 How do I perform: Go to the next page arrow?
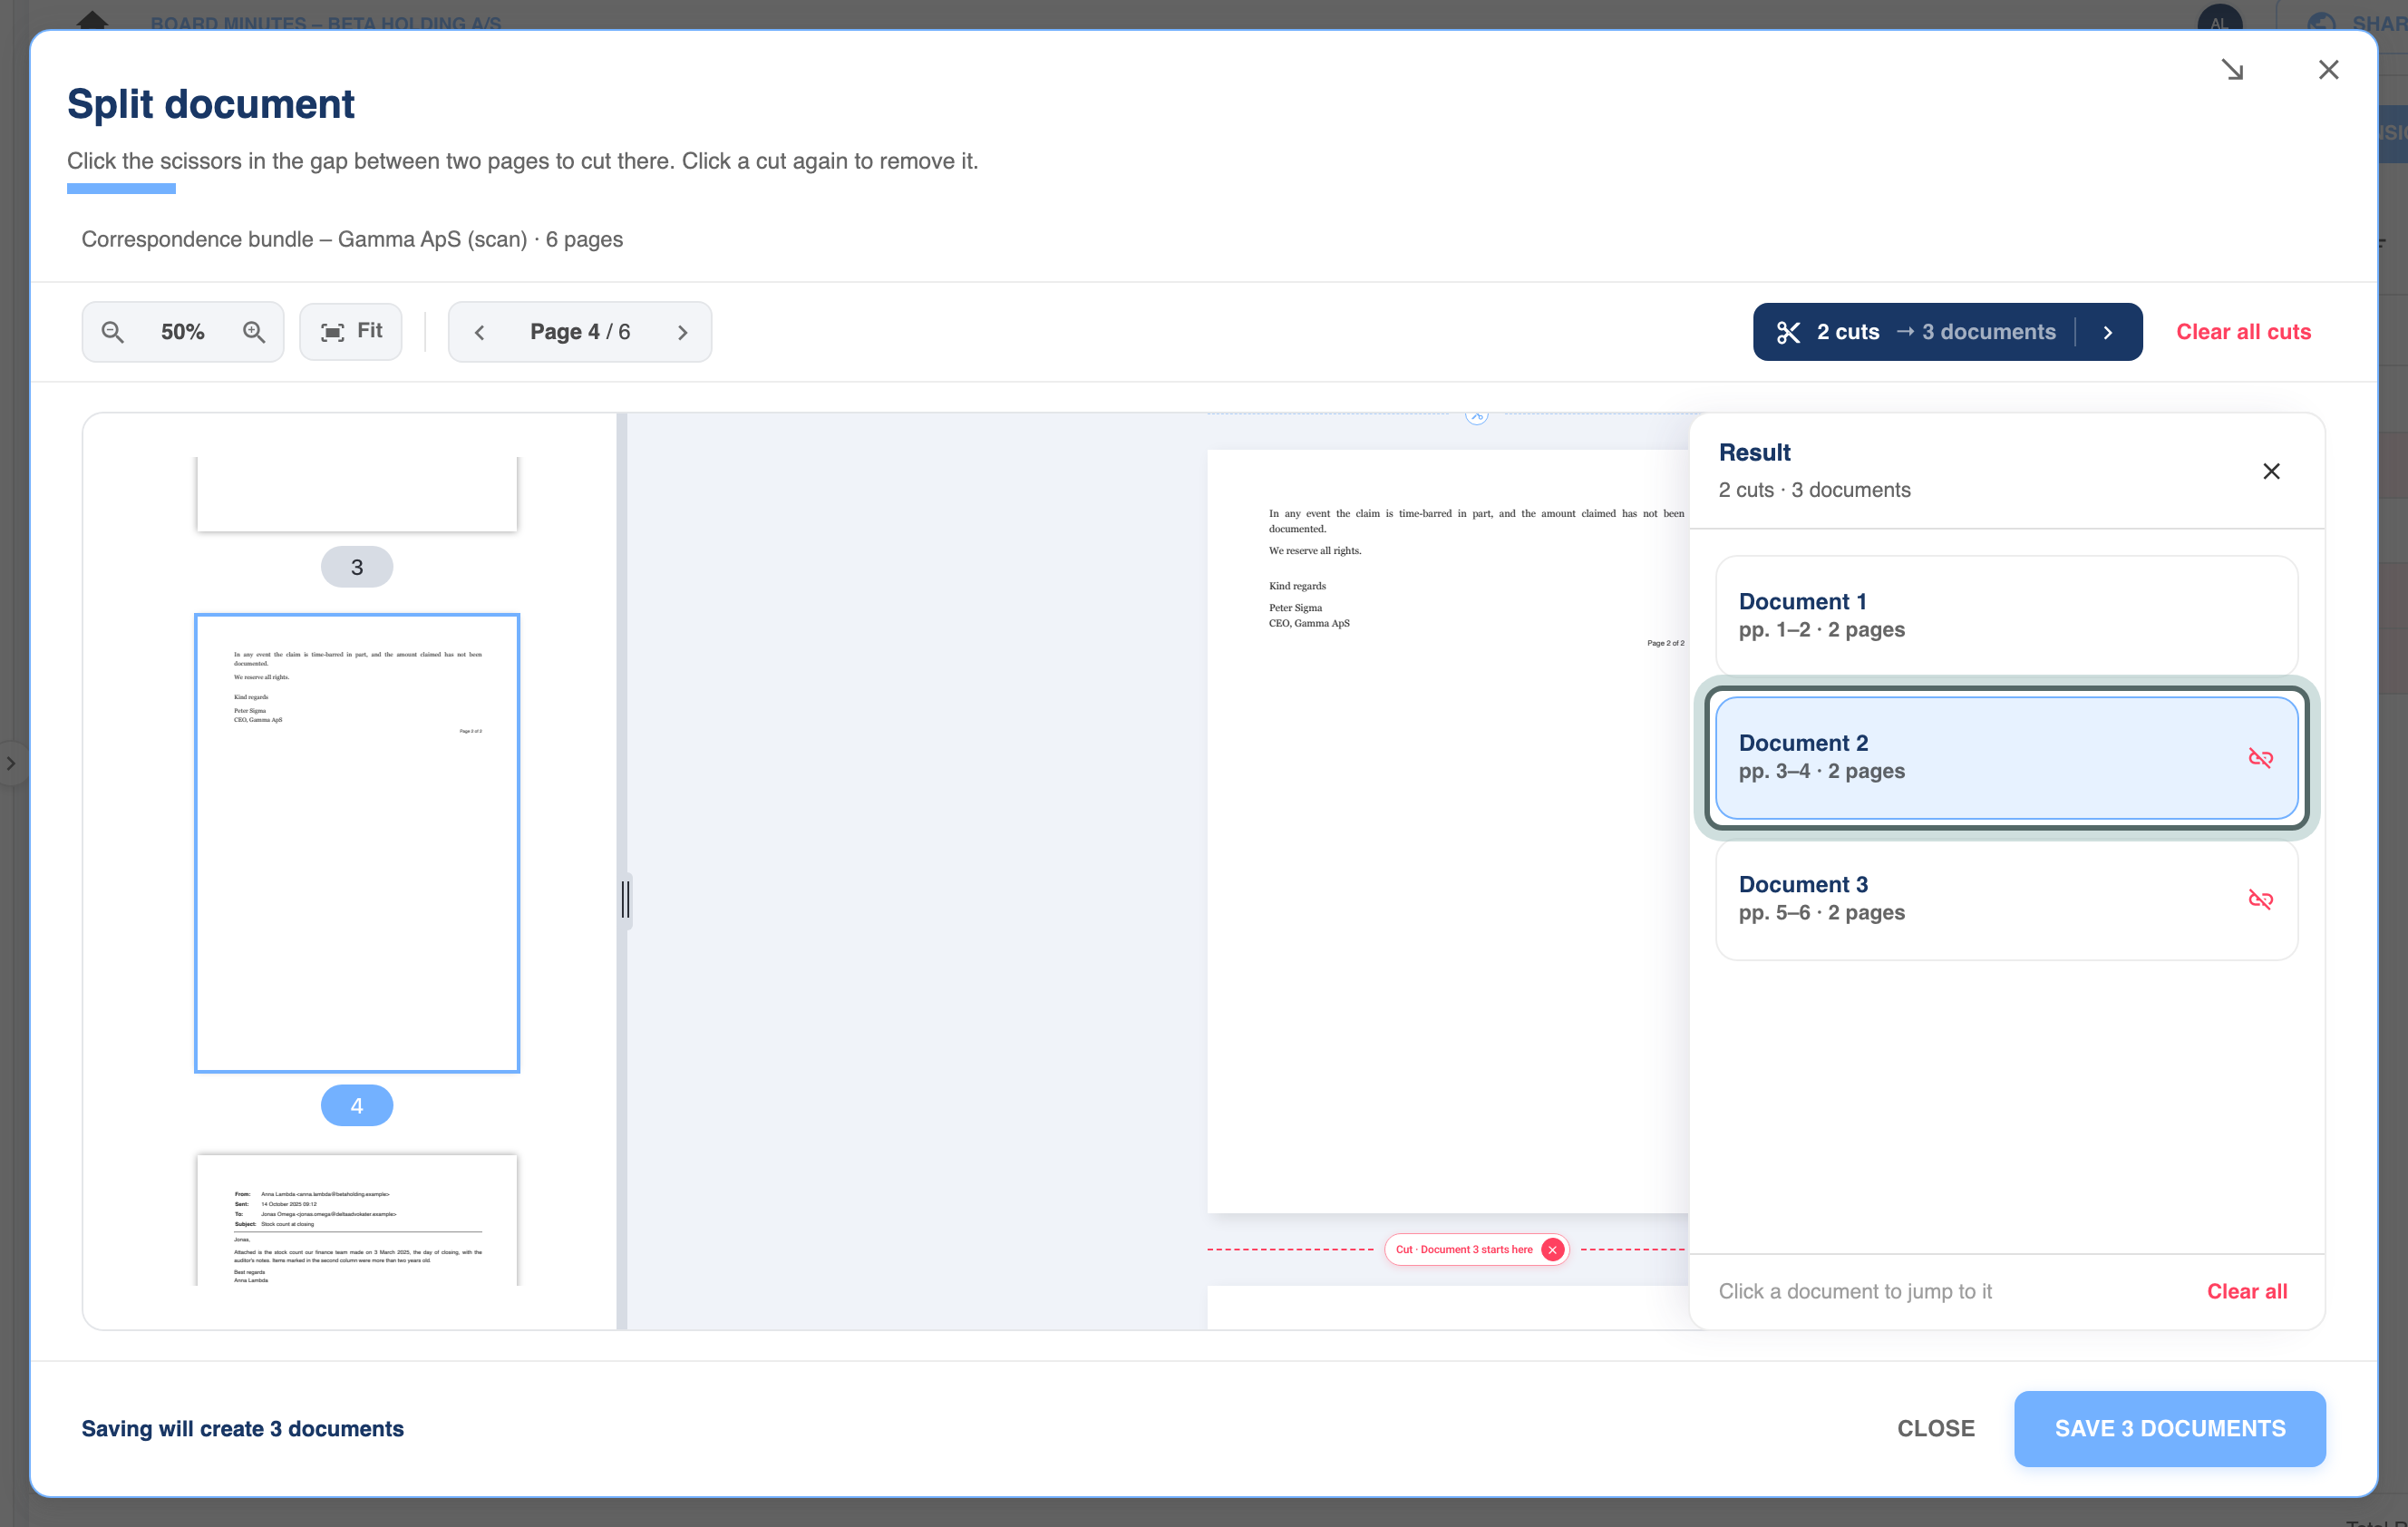683,332
